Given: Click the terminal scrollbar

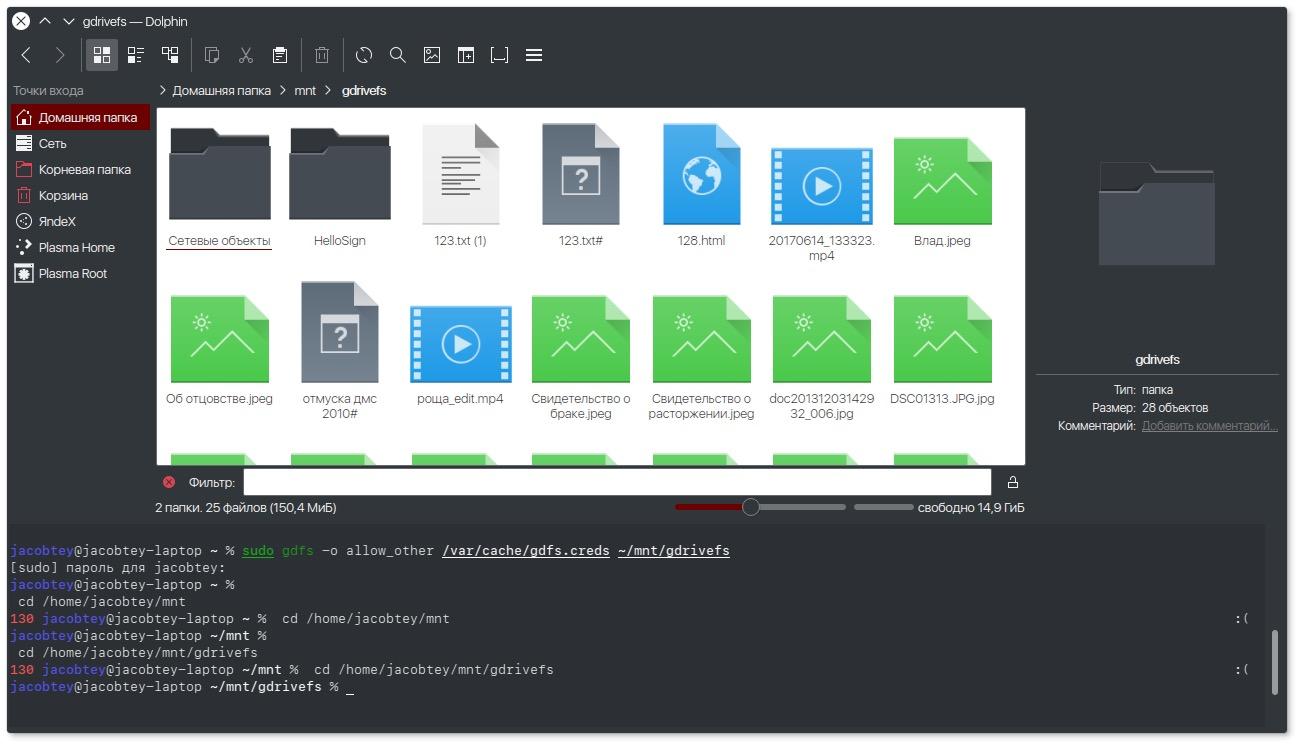Looking at the screenshot, I should click(1275, 661).
